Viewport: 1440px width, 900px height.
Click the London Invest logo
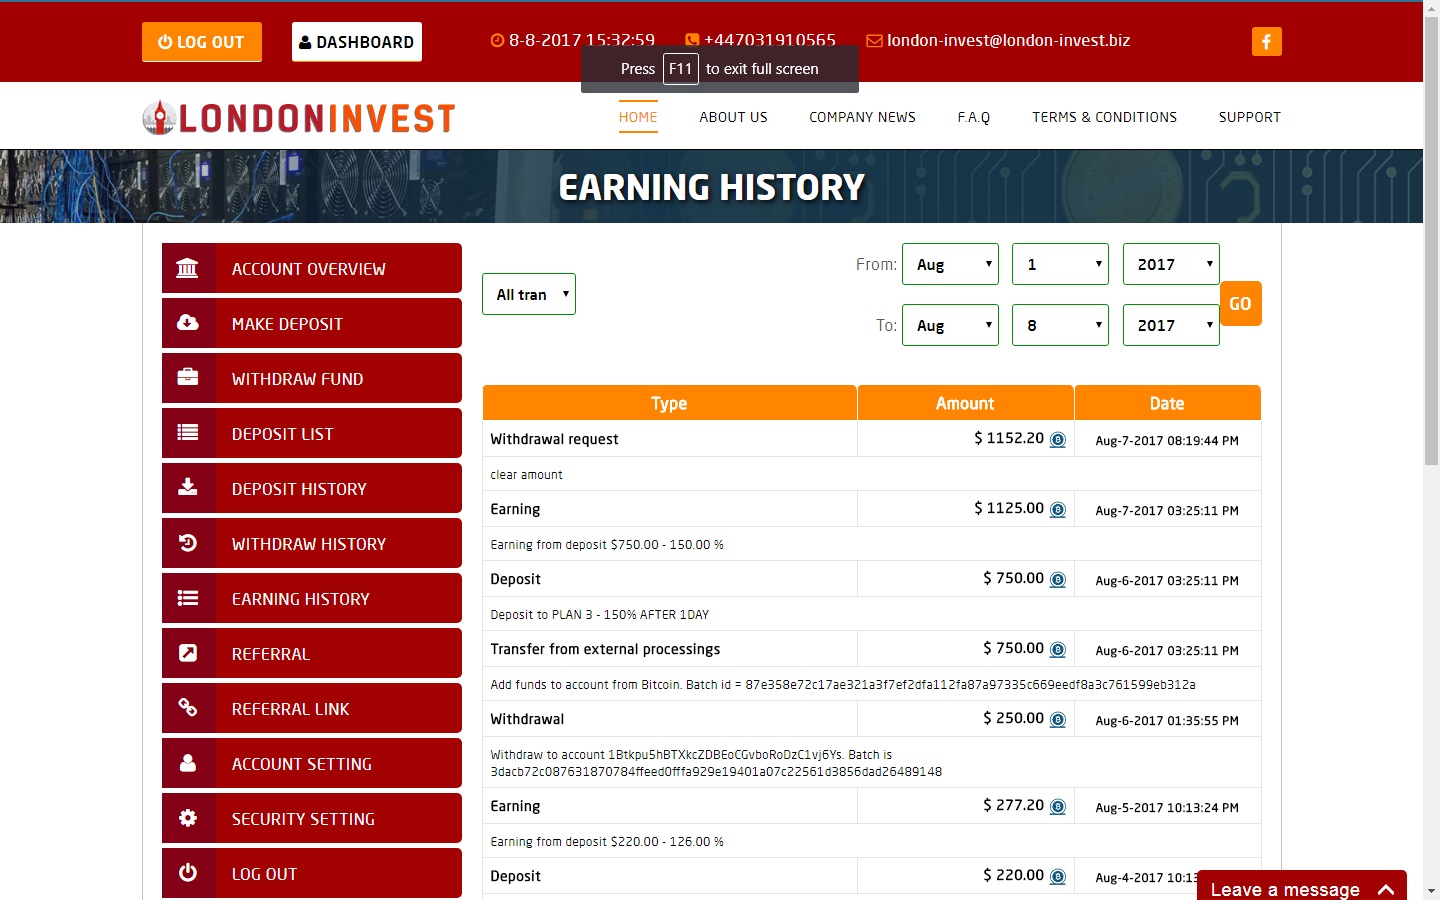[x=299, y=118]
